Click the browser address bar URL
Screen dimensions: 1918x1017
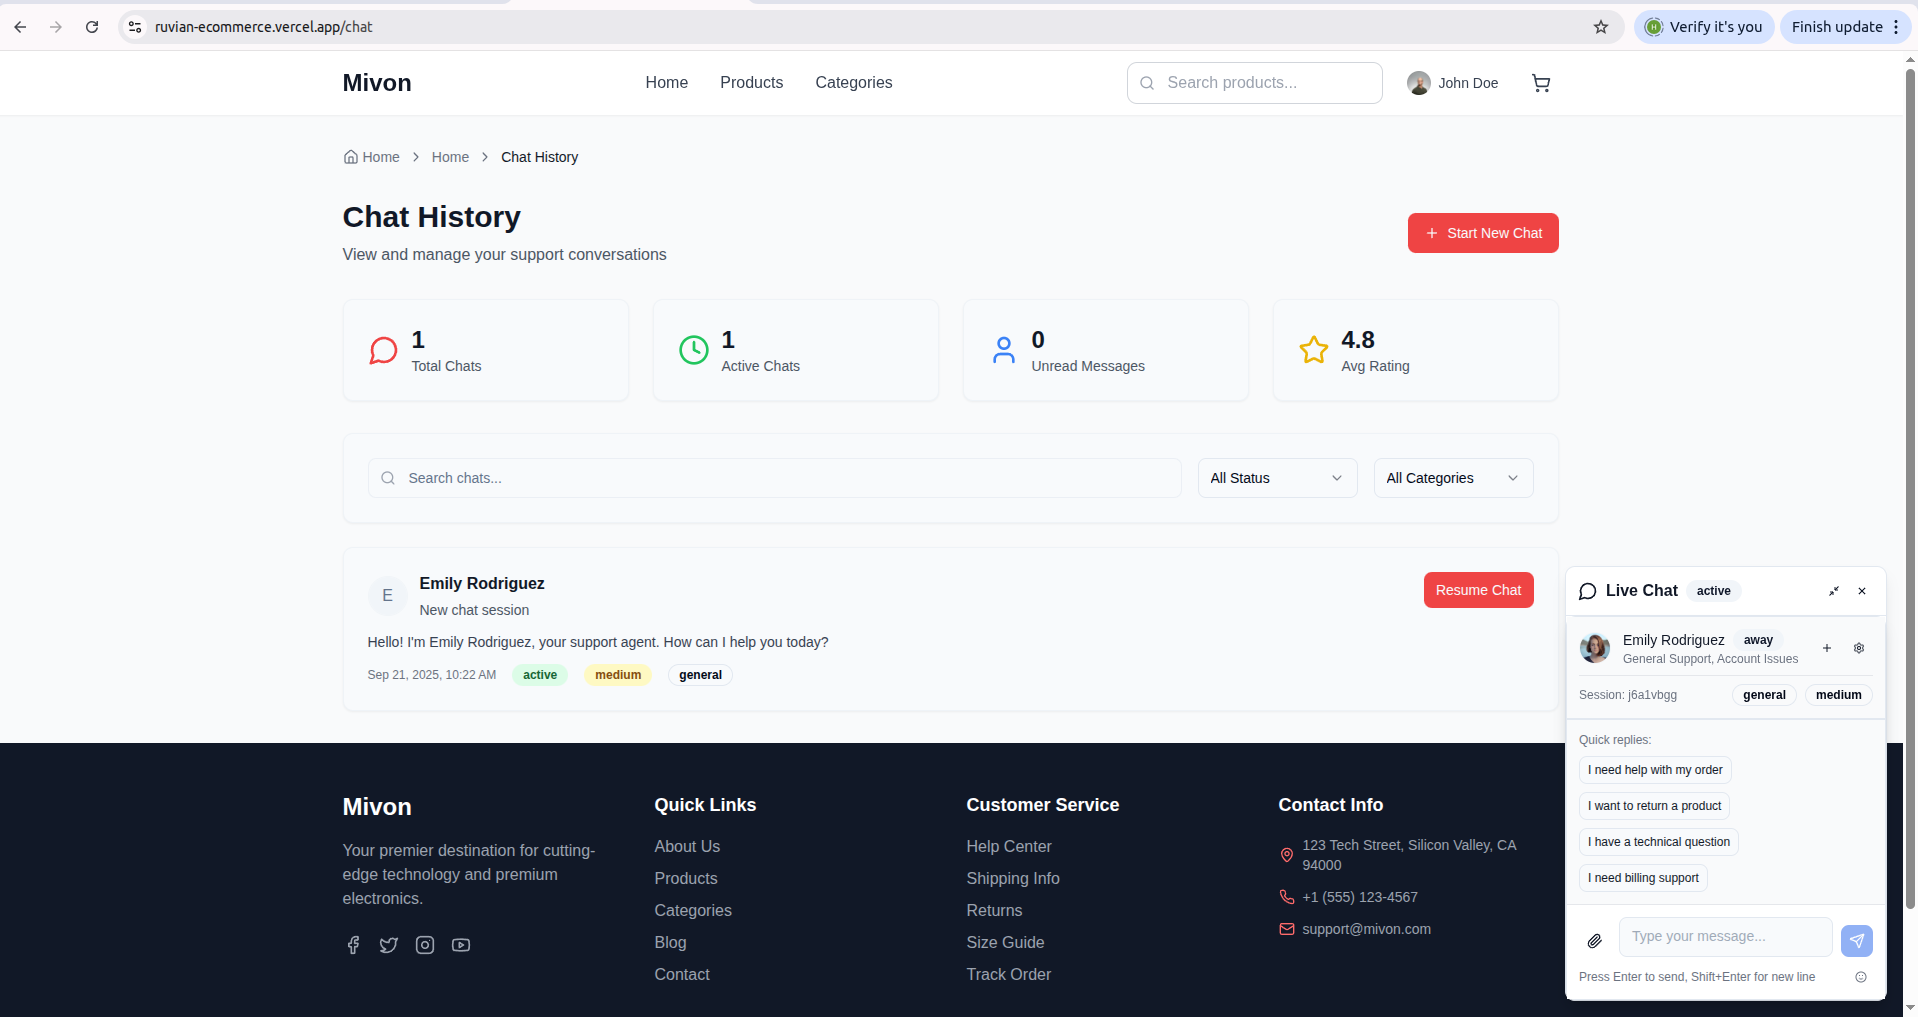[x=263, y=27]
